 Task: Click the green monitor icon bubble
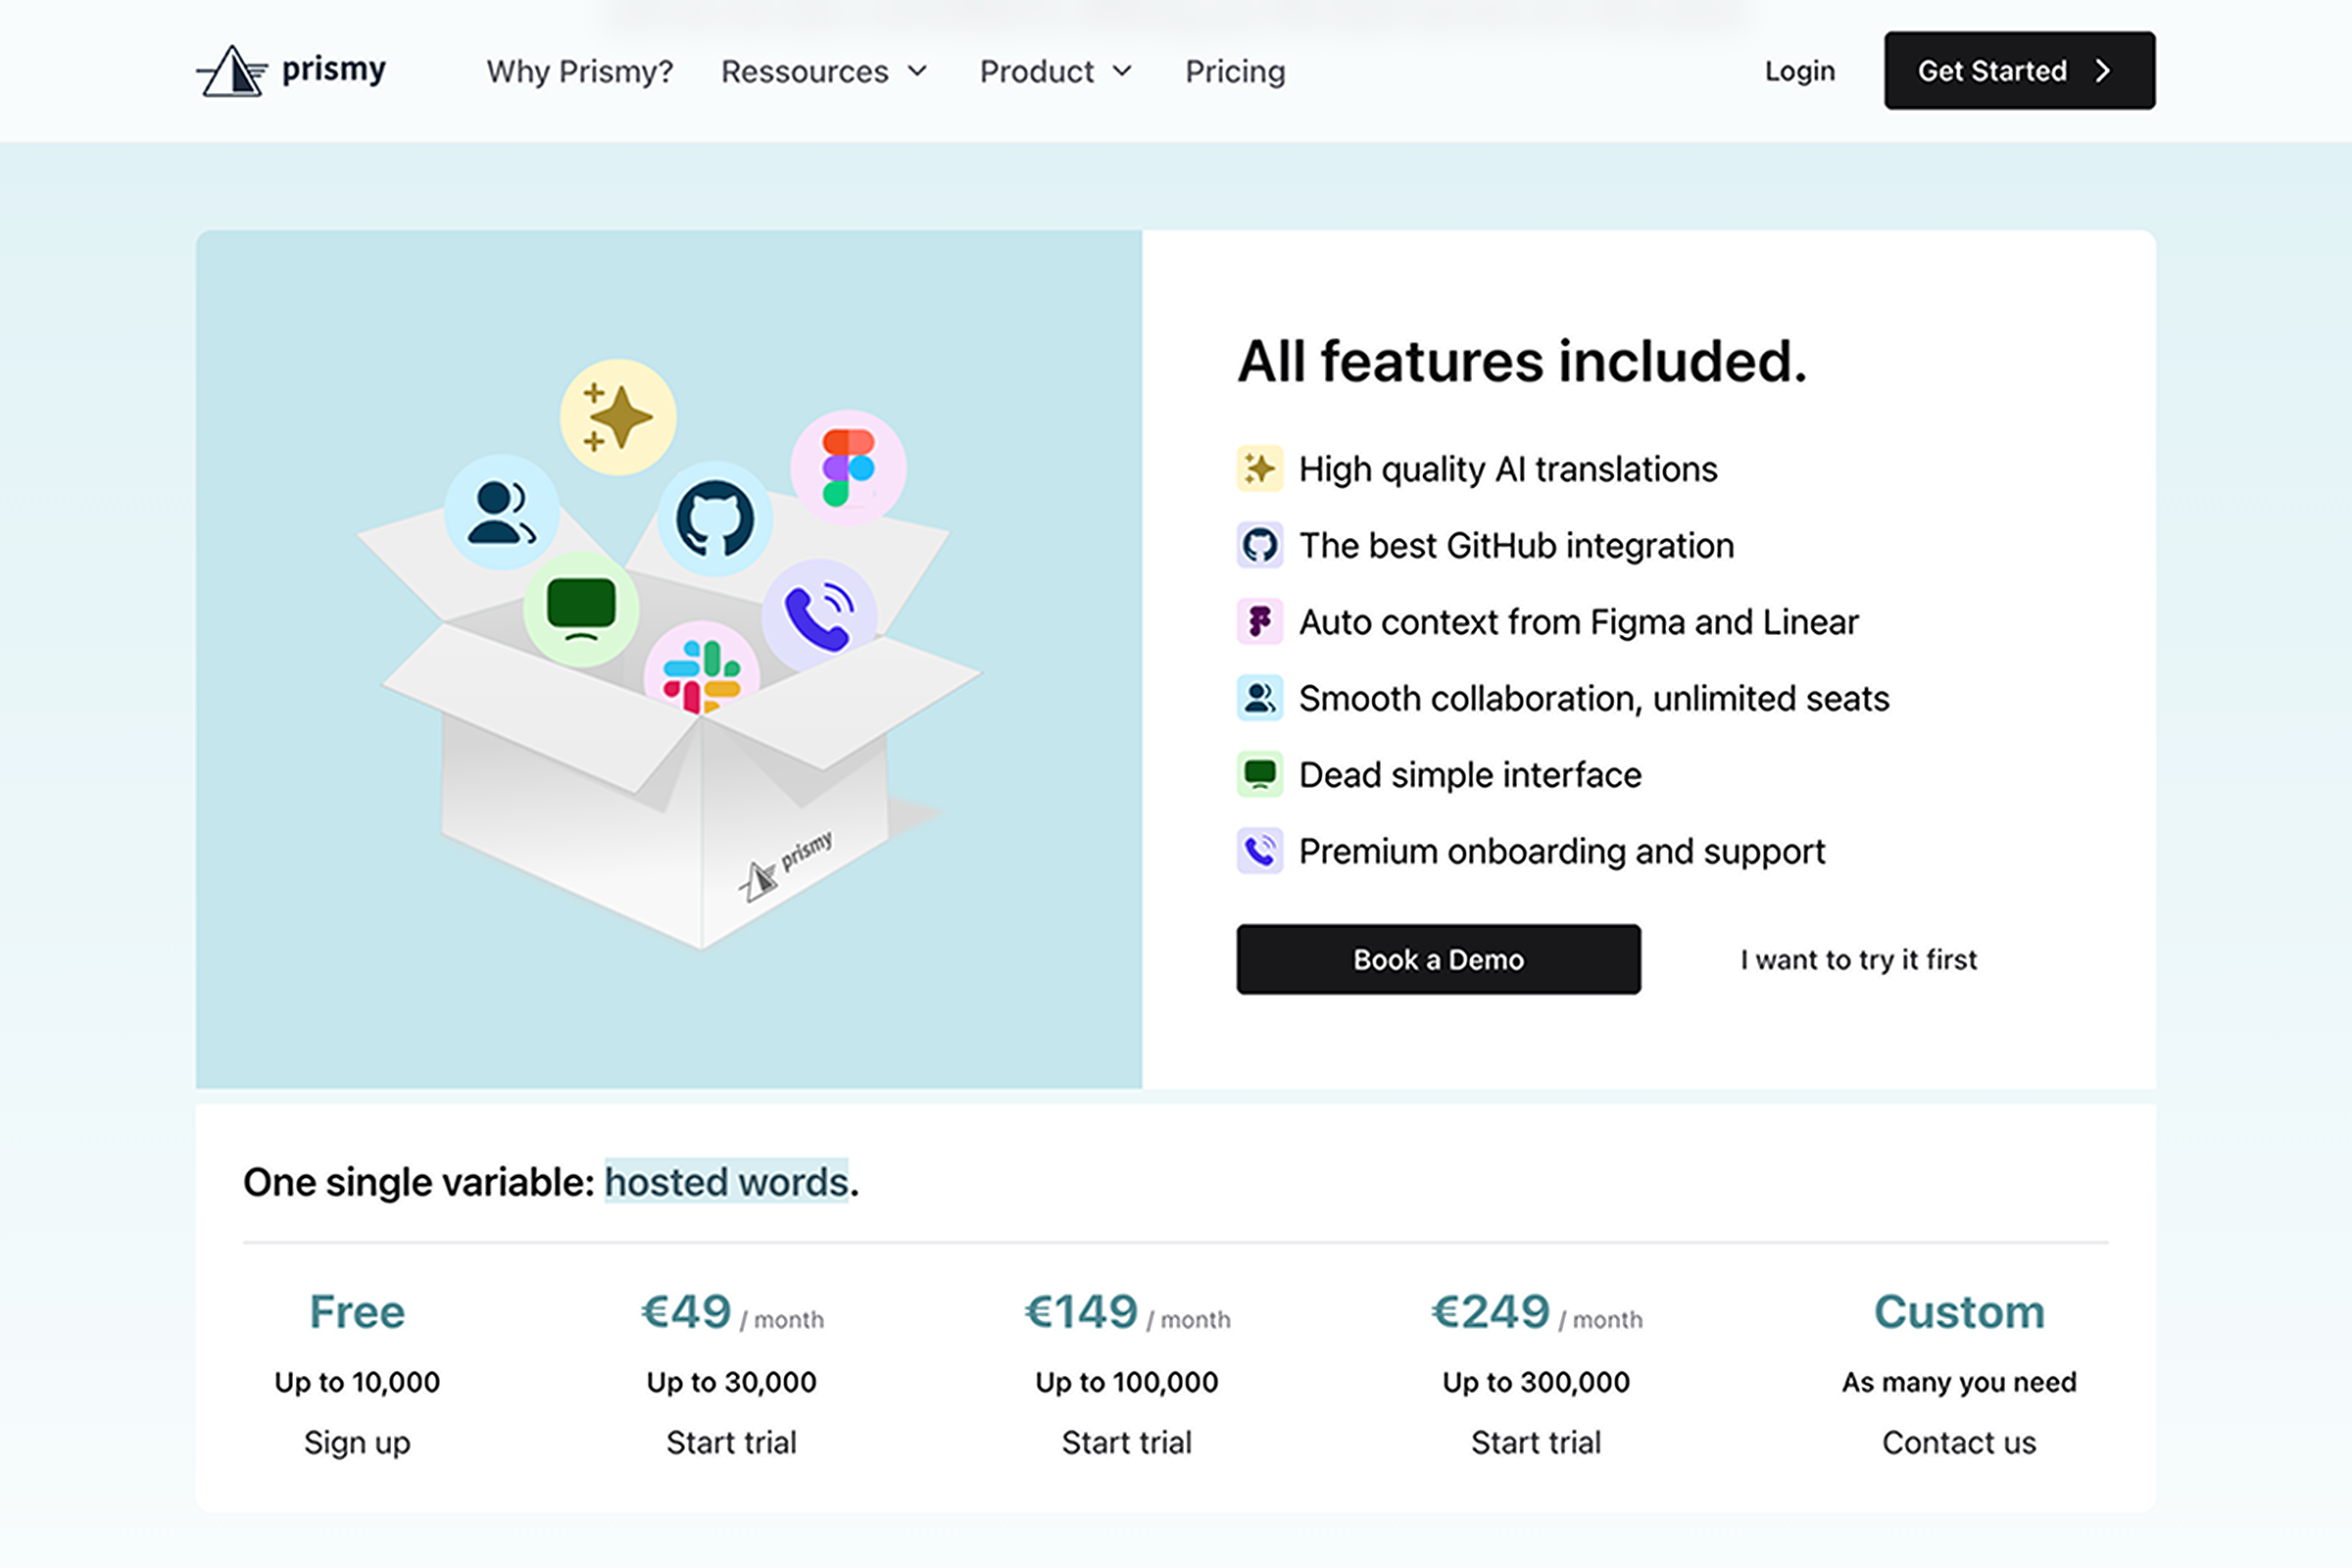coord(581,608)
